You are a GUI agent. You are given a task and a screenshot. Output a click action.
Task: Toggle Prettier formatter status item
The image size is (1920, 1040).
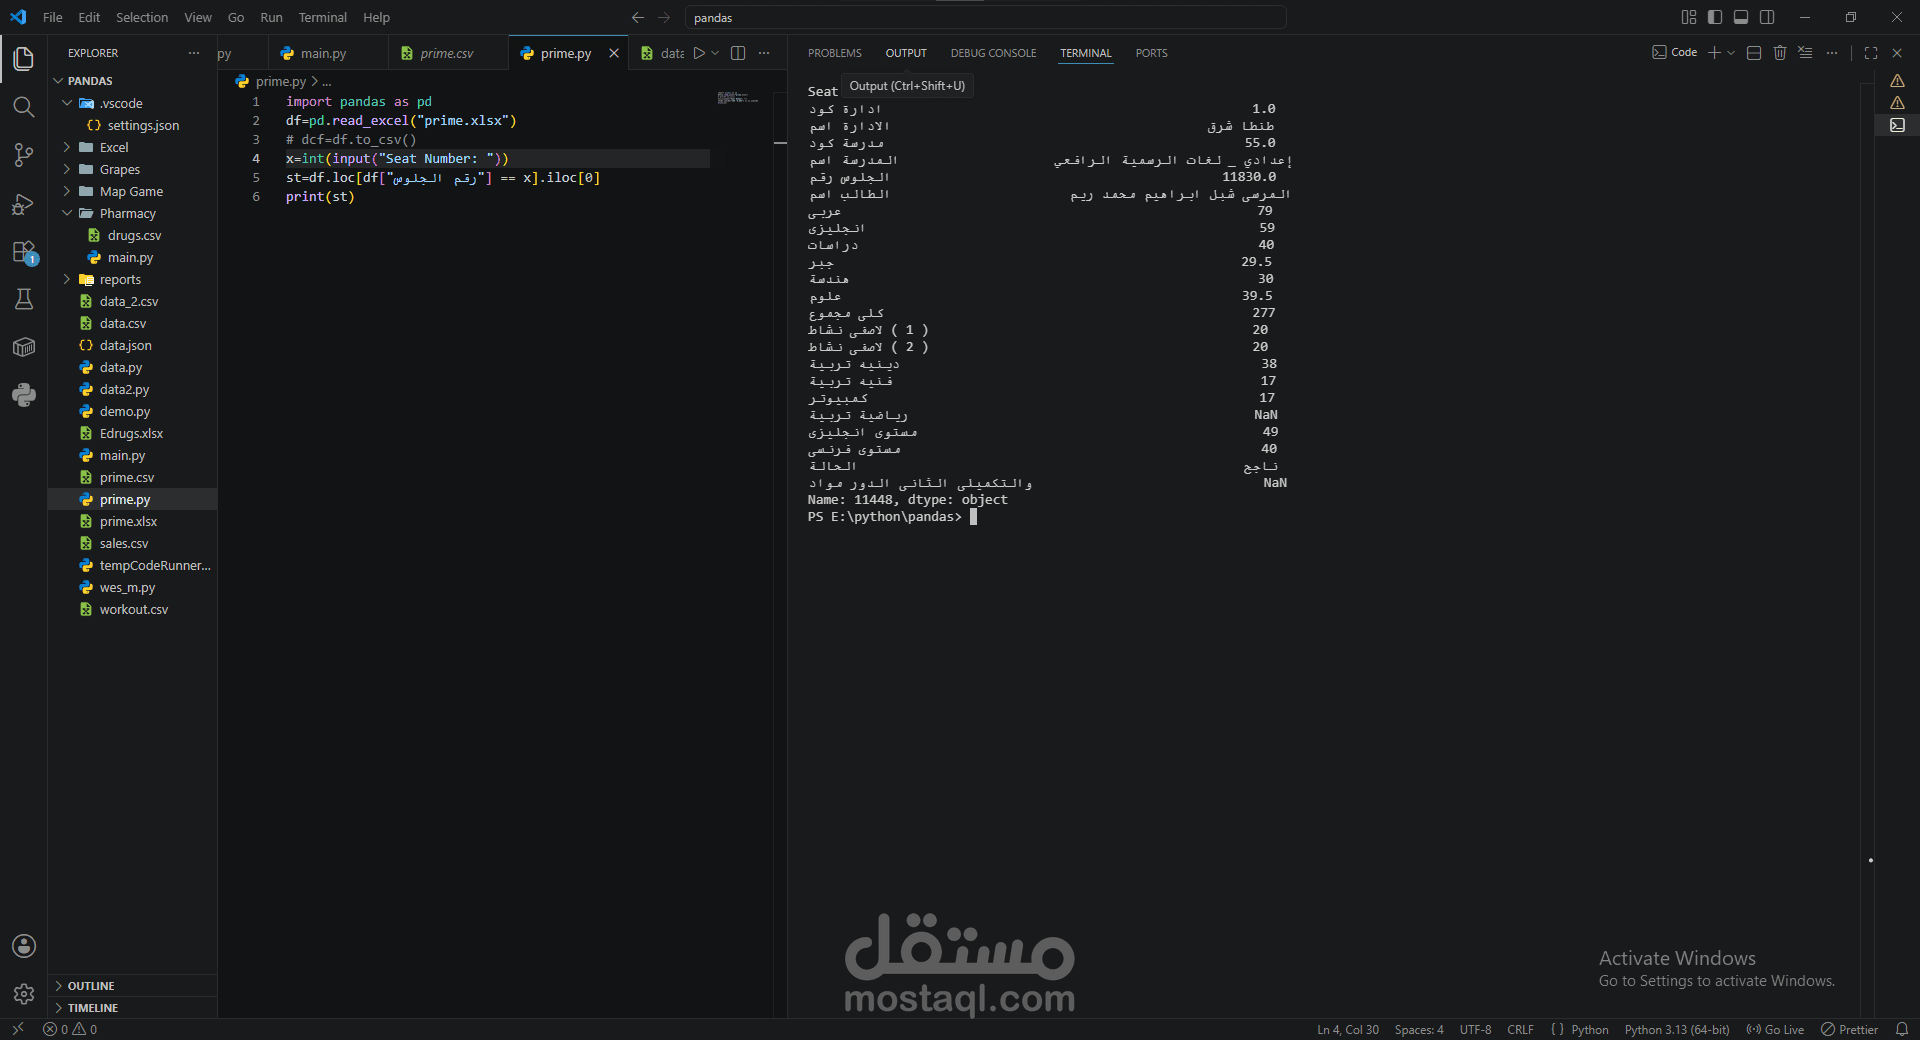pyautogui.click(x=1849, y=1029)
